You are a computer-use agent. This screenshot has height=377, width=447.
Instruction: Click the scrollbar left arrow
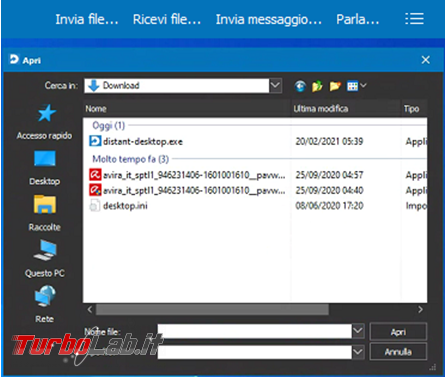(x=90, y=310)
